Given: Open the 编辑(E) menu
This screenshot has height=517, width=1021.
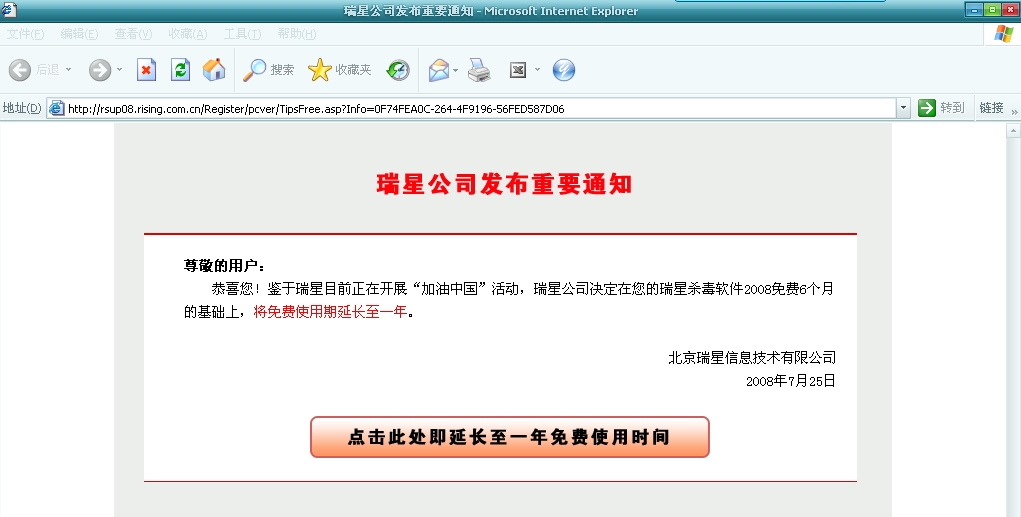Looking at the screenshot, I should 79,34.
